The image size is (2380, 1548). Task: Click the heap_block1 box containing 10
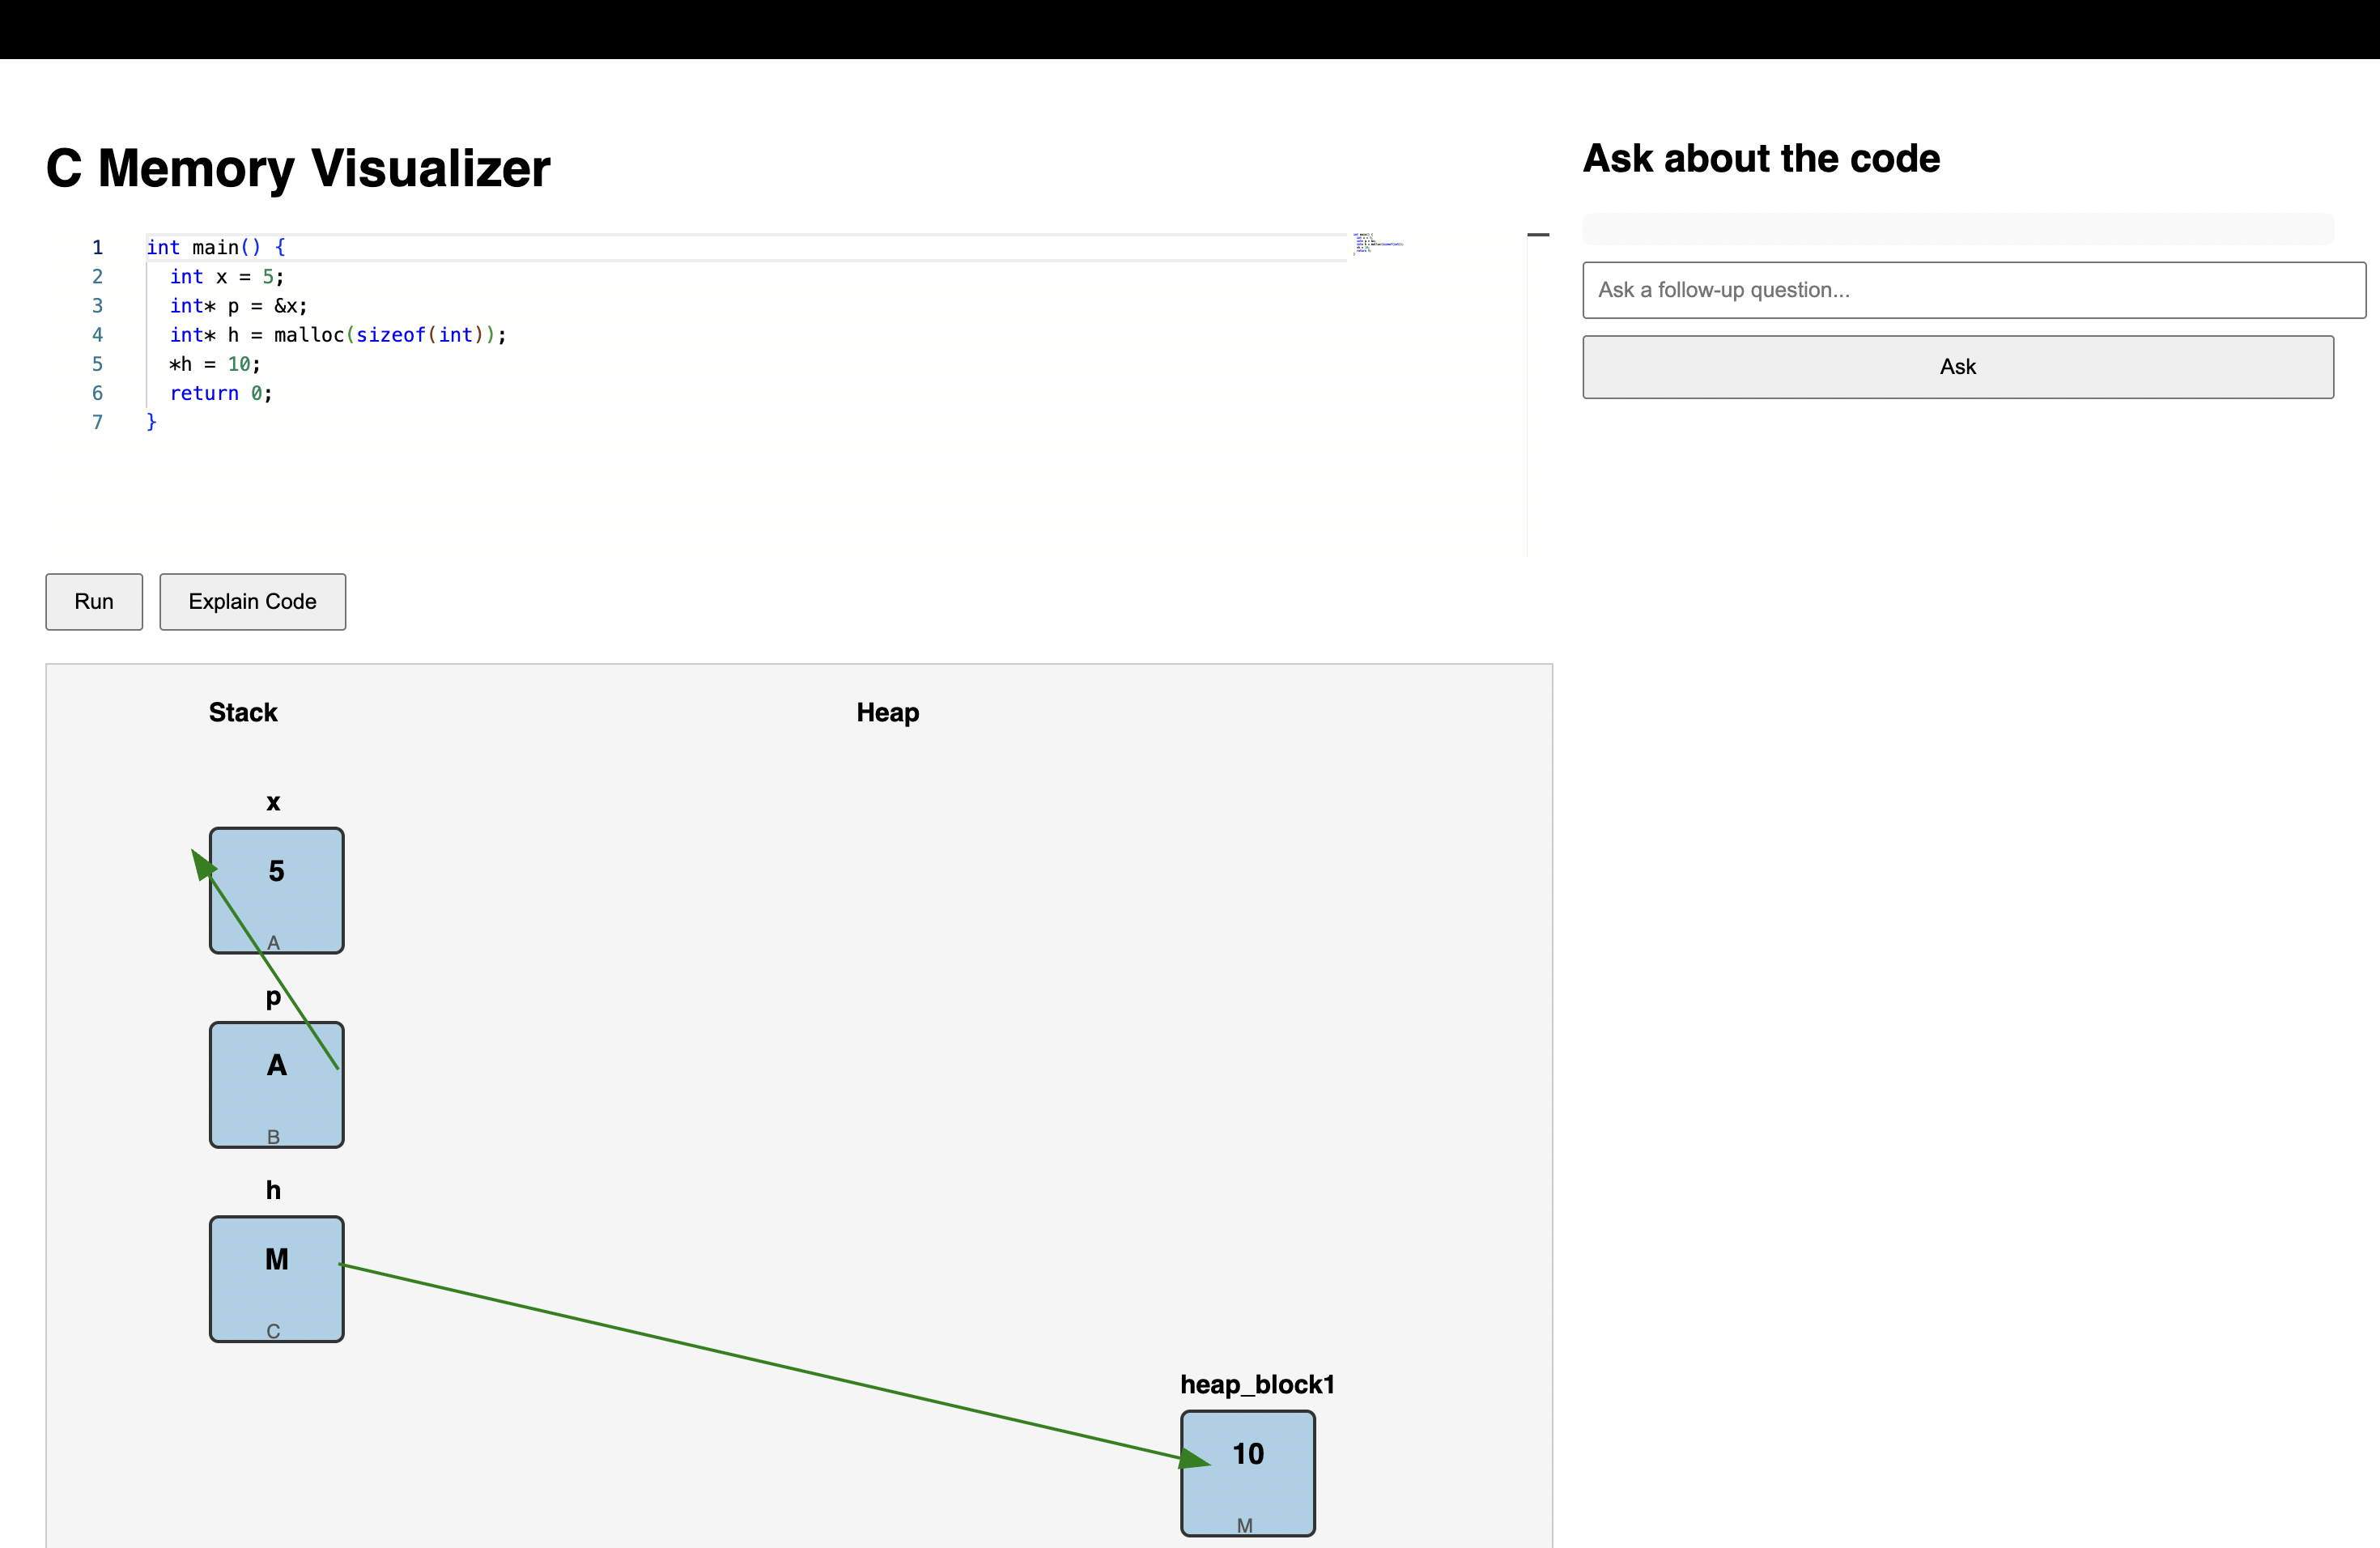coord(1247,1473)
